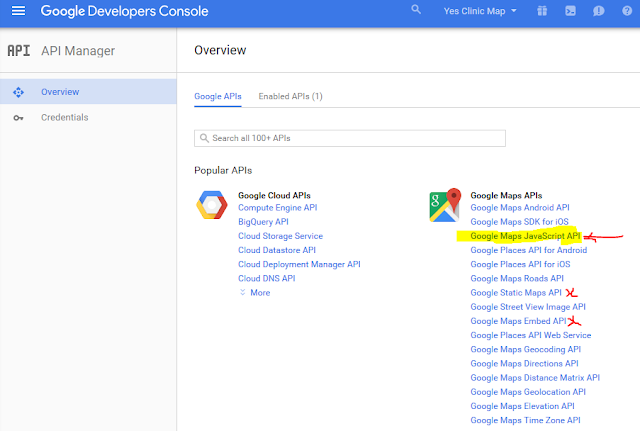640x431 pixels.
Task: Open the hamburger navigation menu
Action: 18,11
